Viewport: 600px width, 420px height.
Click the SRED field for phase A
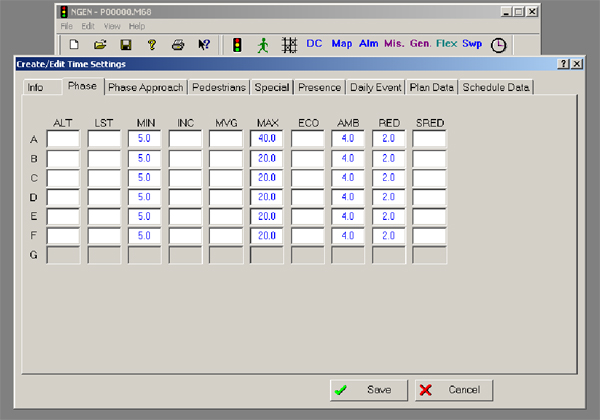tap(429, 138)
